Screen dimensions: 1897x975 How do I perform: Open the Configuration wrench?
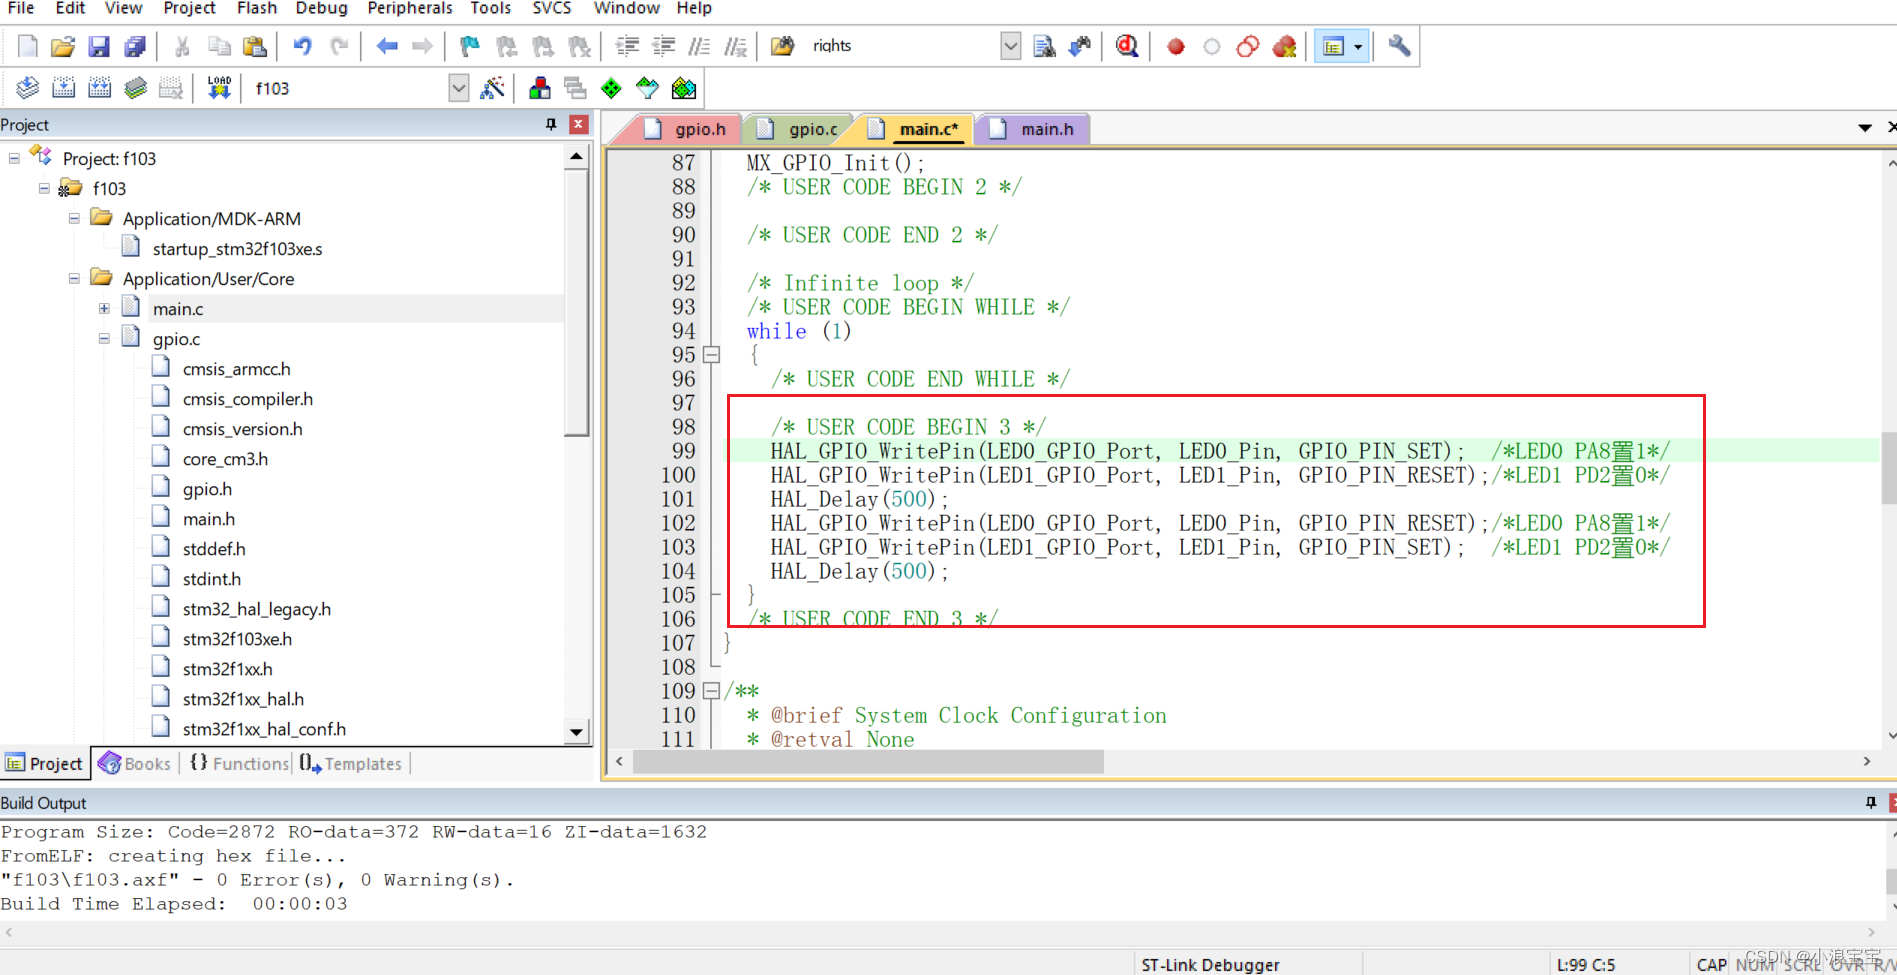pyautogui.click(x=1399, y=46)
